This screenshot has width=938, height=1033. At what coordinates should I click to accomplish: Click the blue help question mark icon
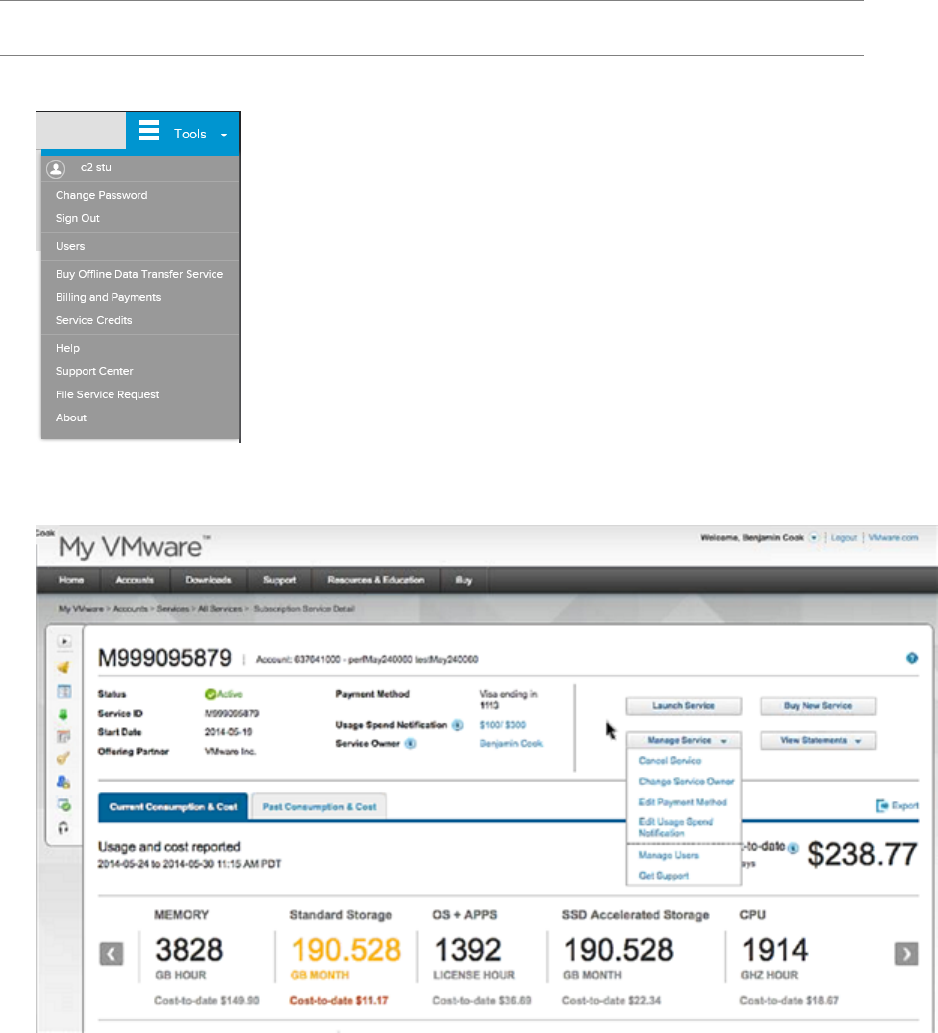tap(912, 658)
